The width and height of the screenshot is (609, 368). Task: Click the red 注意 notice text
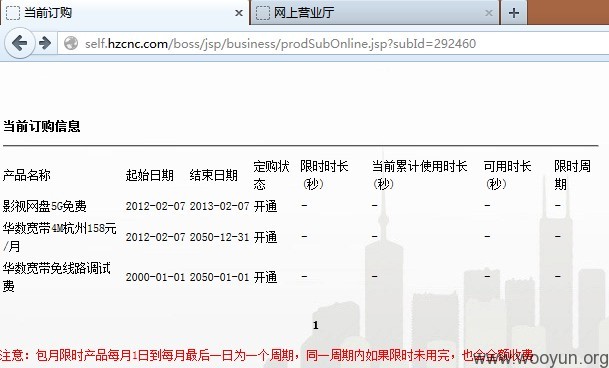[266, 355]
